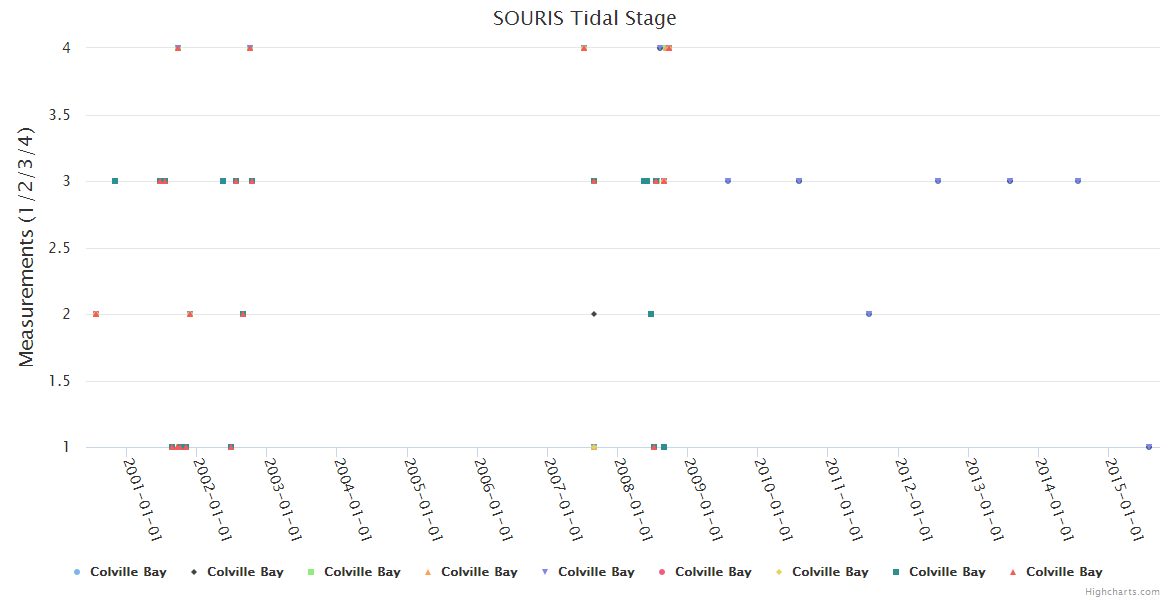Click the black diamond Colville Bay legend marker
Image resolution: width=1170 pixels, height=600 pixels.
click(194, 572)
